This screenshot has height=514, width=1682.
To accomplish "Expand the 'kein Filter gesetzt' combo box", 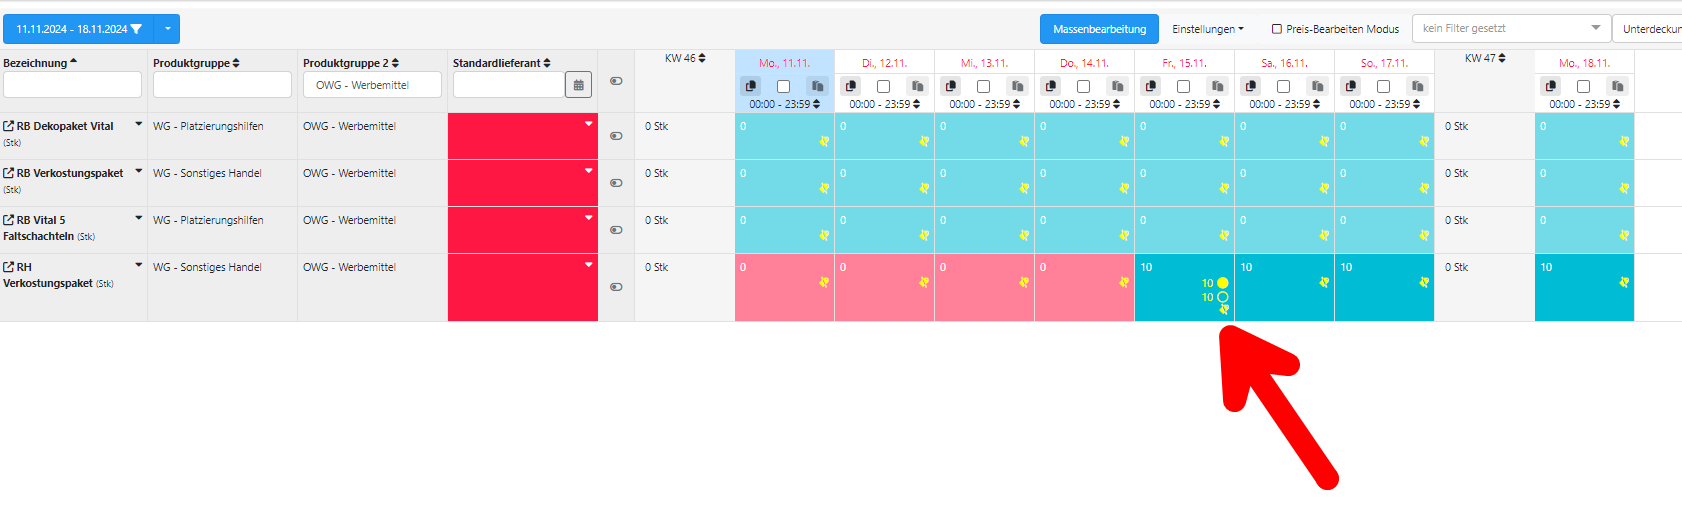I will tap(1510, 28).
